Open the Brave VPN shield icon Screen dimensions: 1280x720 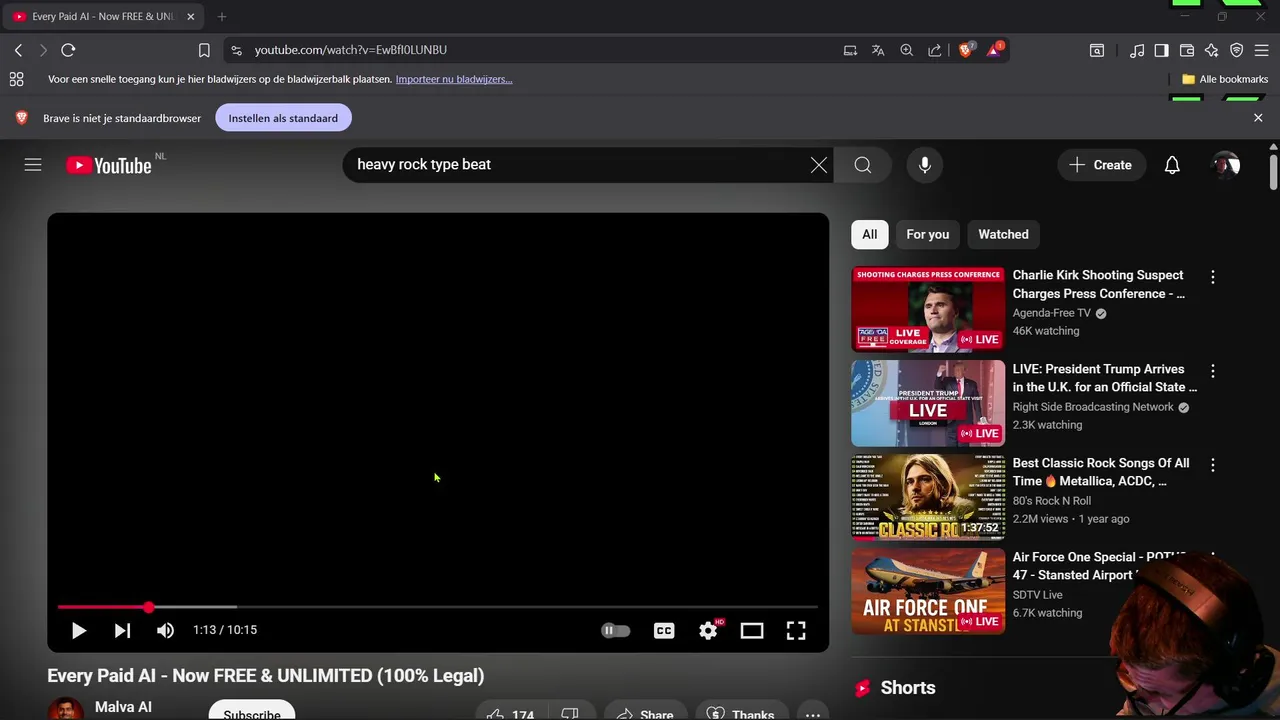click(1236, 50)
